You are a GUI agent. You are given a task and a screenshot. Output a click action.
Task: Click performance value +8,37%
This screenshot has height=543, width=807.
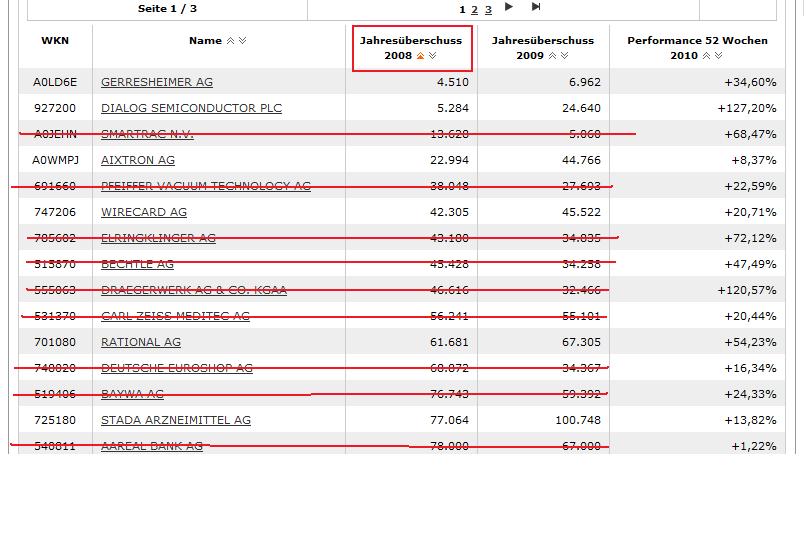tap(754, 160)
